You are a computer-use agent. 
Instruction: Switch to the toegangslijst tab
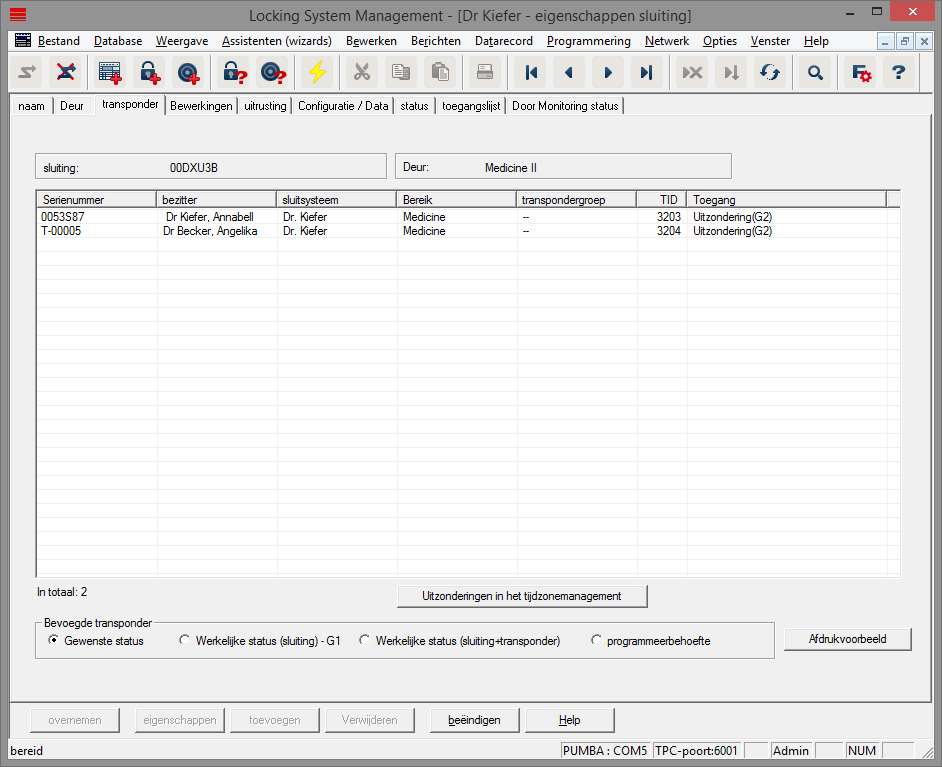coord(470,106)
